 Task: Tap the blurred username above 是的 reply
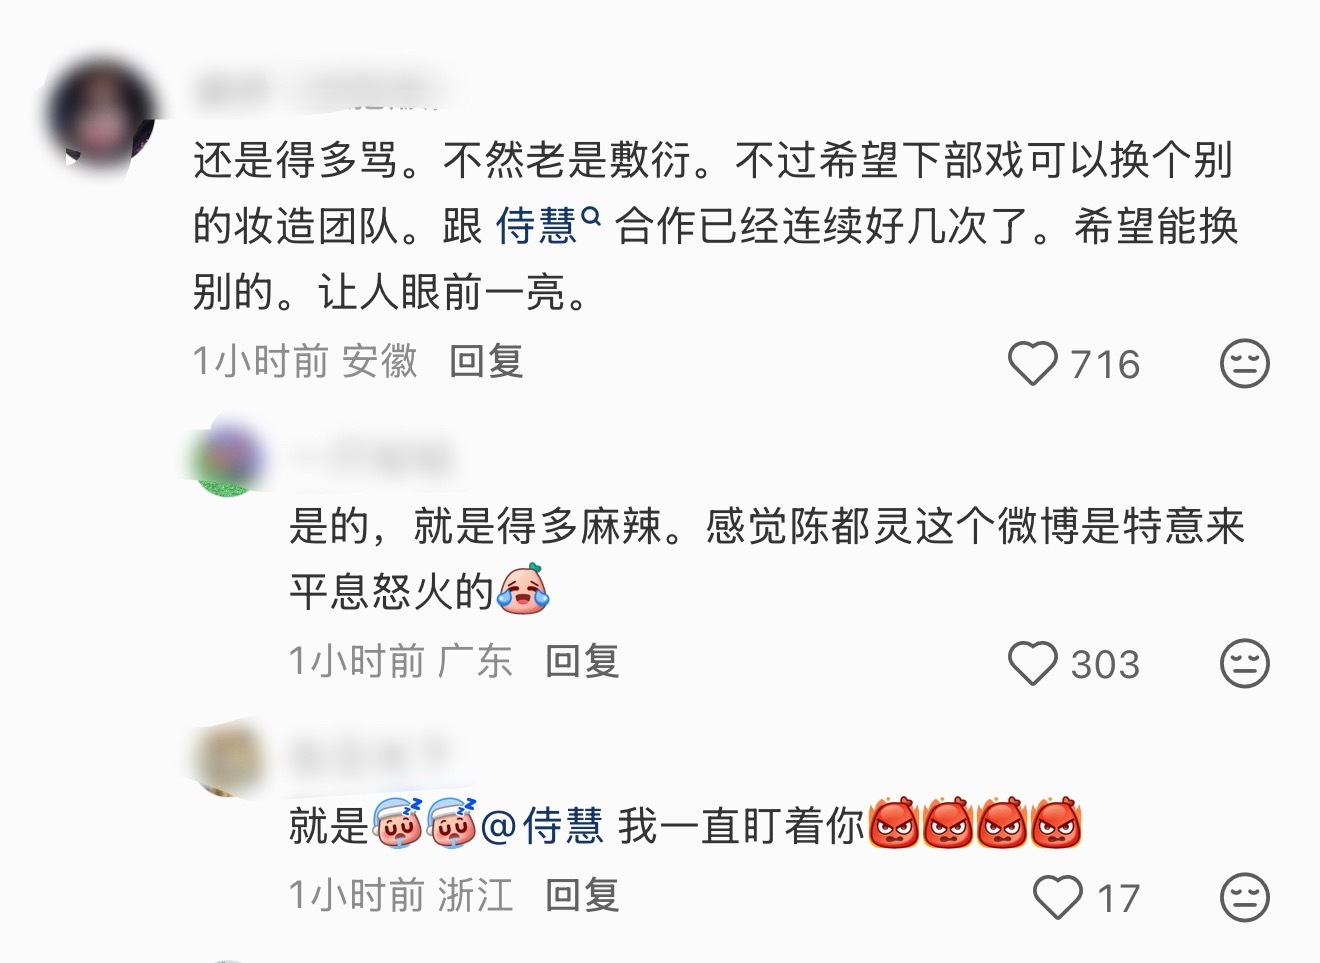coord(372,458)
